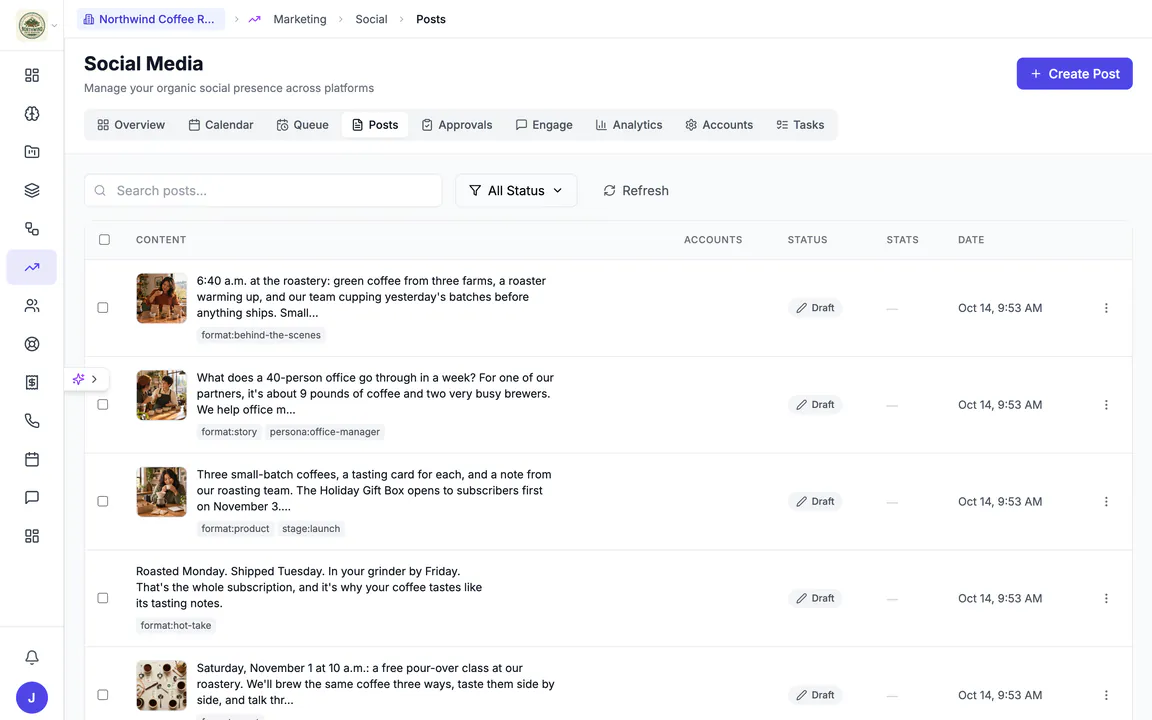Viewport: 1152px width, 720px height.
Task: Open the user avatar J
Action: click(32, 697)
